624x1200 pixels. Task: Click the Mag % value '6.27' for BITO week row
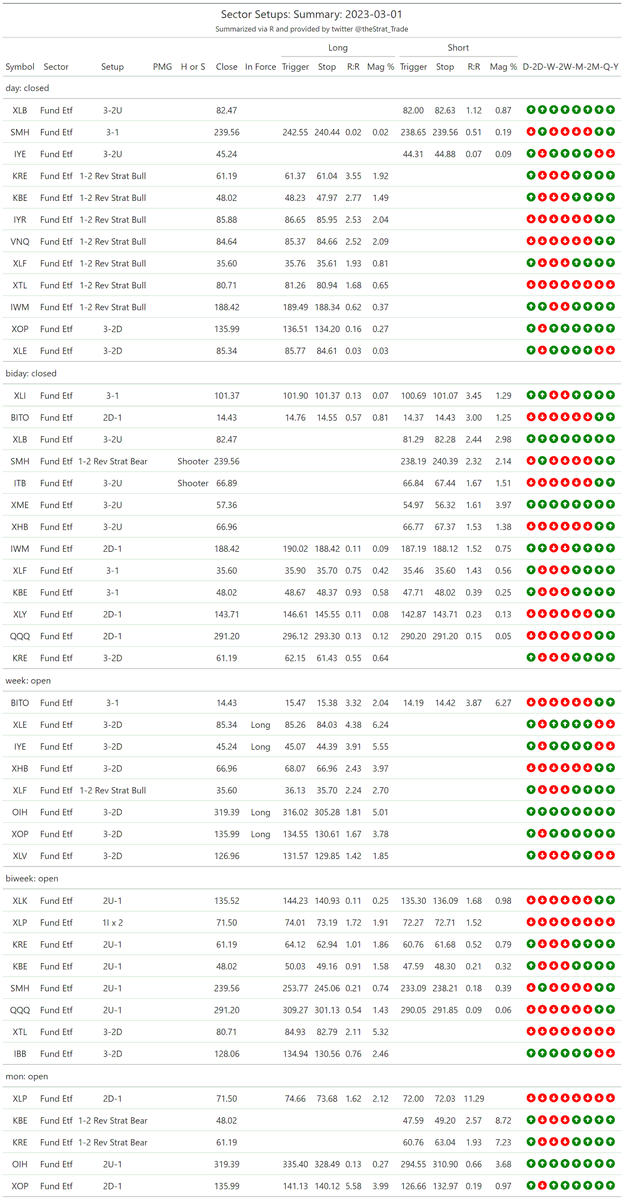(503, 703)
